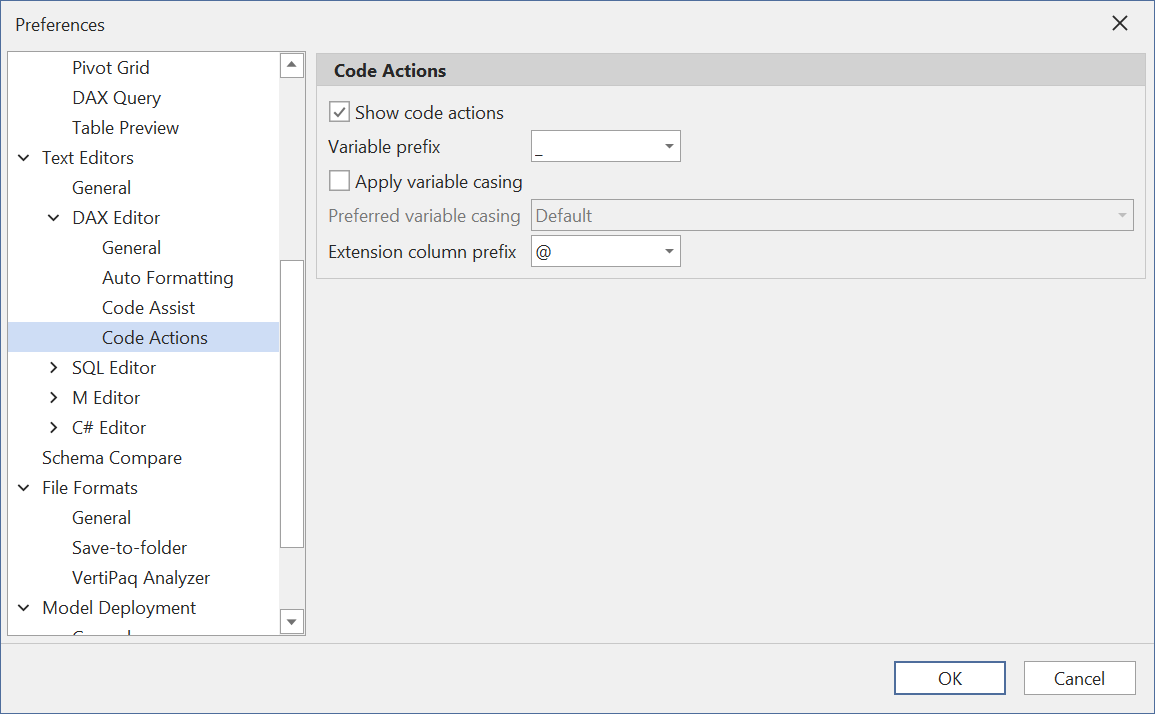Check Apply variable casing

pyautogui.click(x=339, y=181)
